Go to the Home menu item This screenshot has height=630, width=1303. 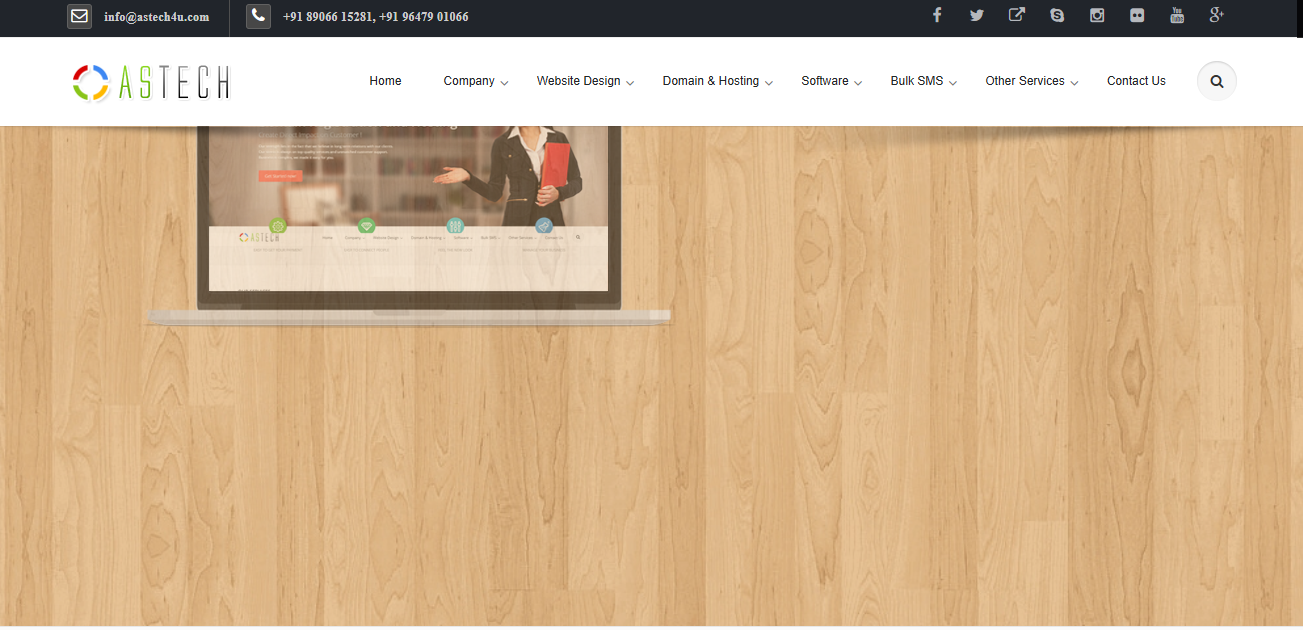pyautogui.click(x=385, y=81)
